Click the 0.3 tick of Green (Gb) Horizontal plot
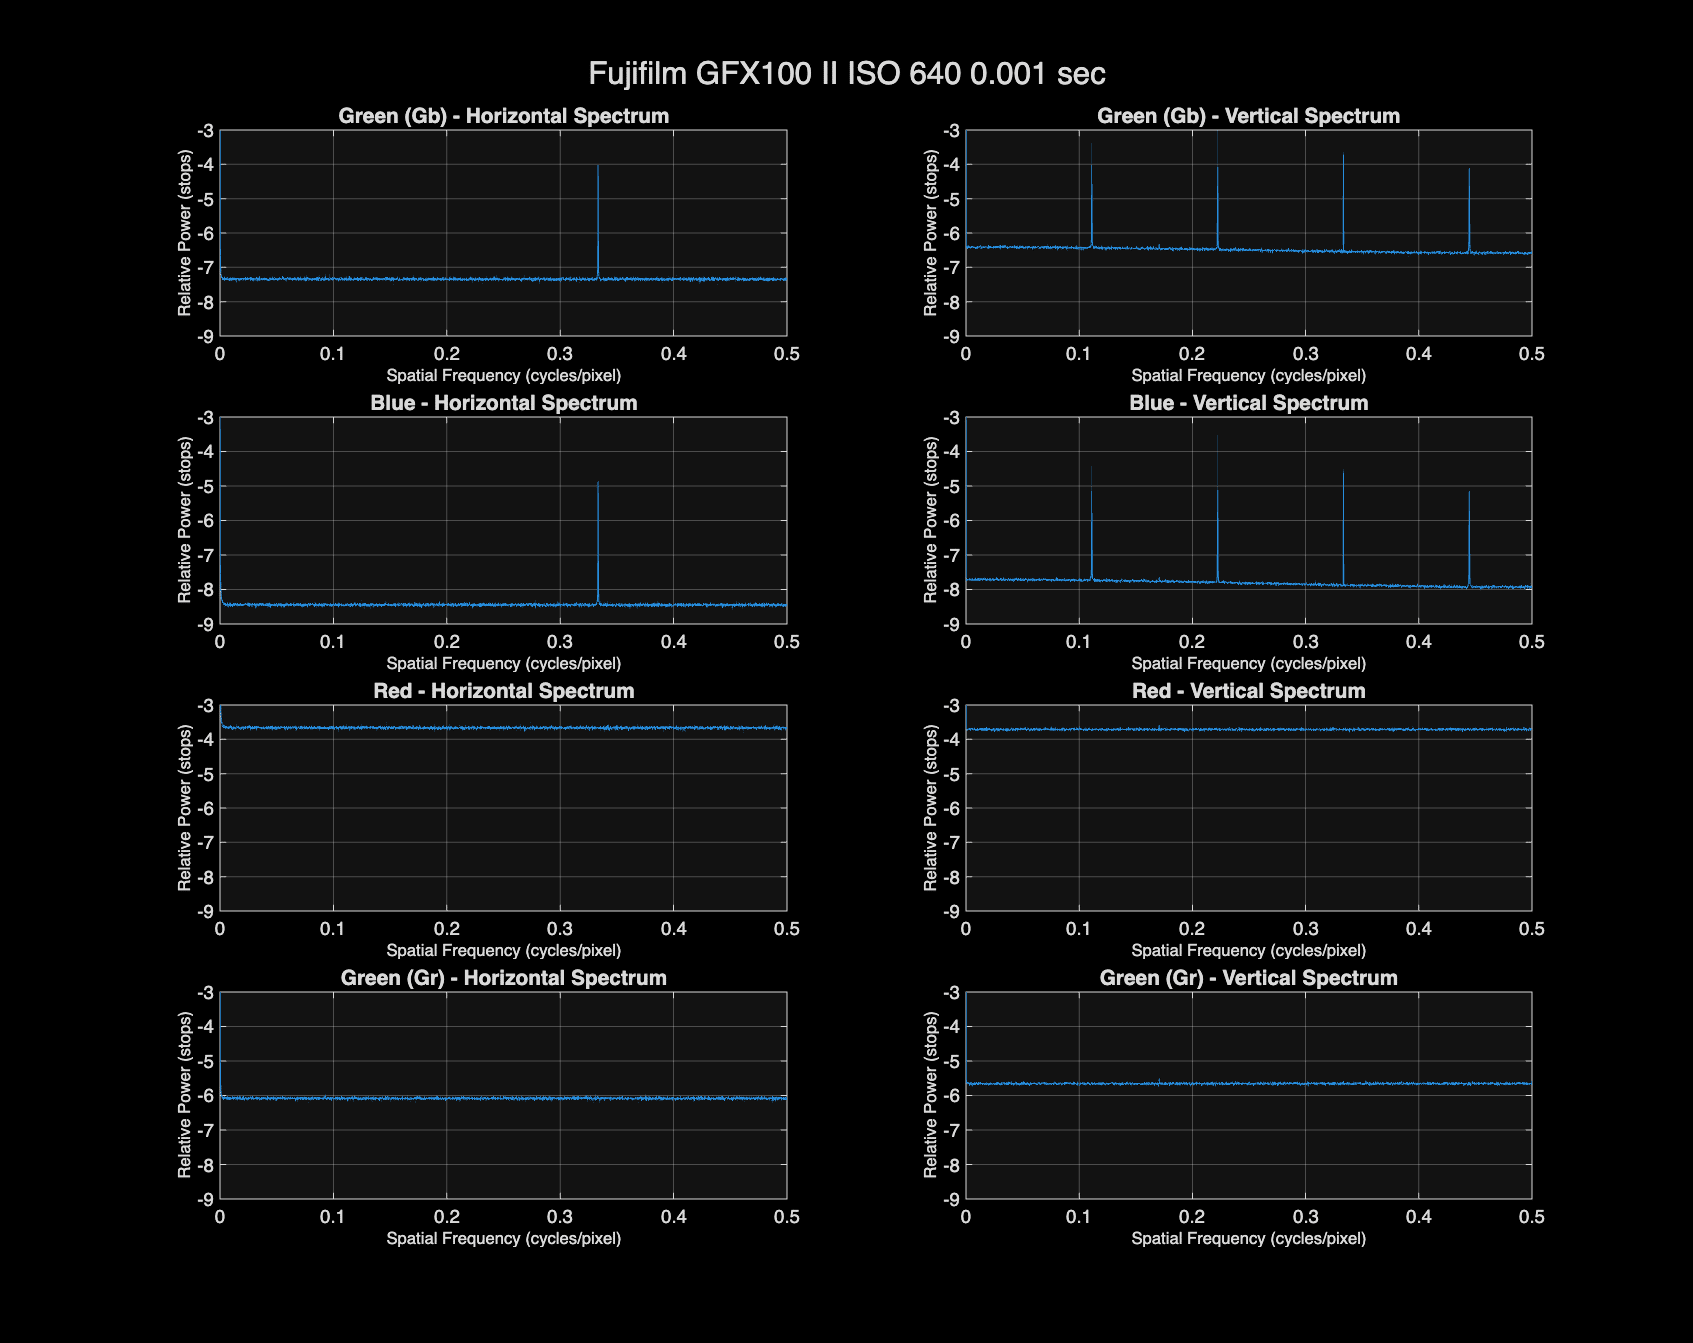Screen dimensions: 1693x1343 click(x=560, y=354)
